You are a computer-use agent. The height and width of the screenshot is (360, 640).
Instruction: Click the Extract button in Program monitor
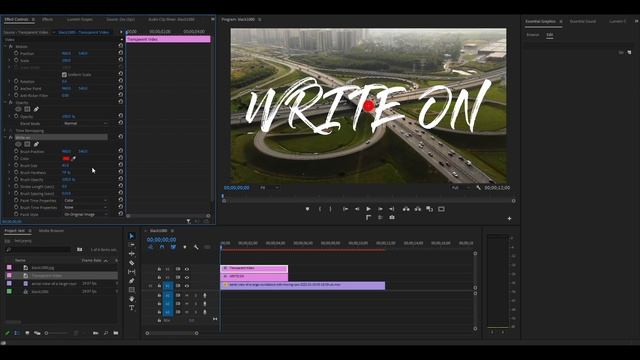[418, 209]
